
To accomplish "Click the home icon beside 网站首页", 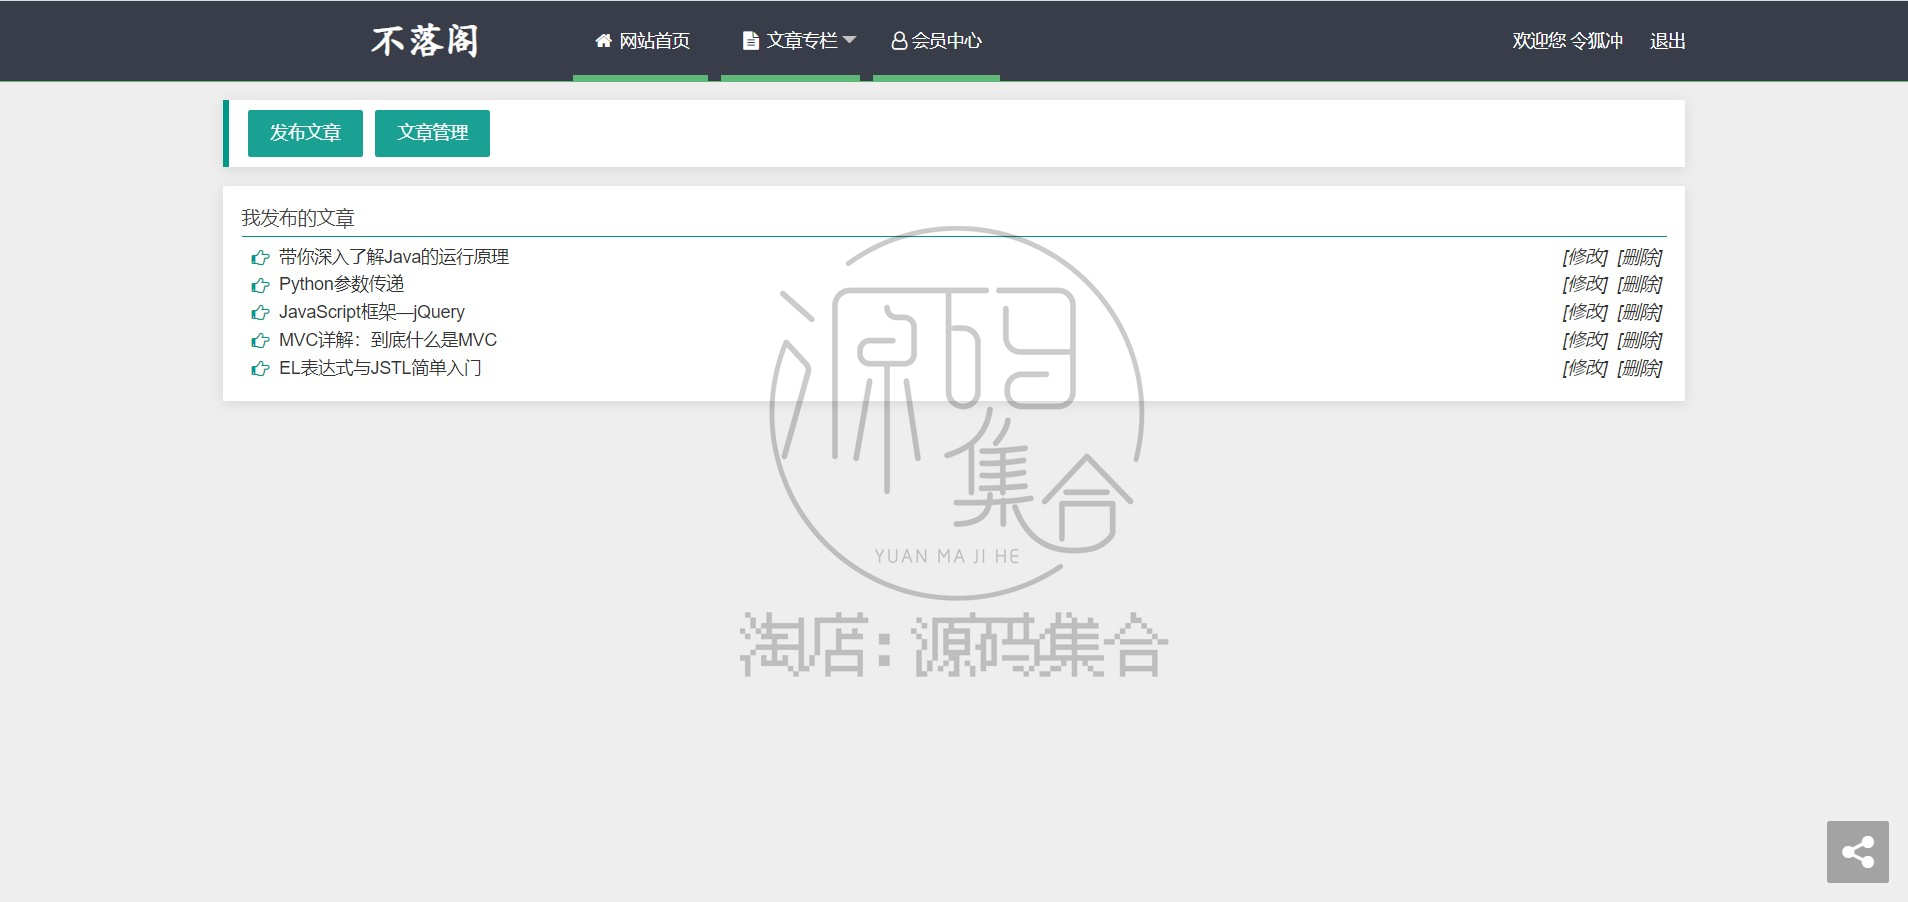I will pyautogui.click(x=603, y=41).
